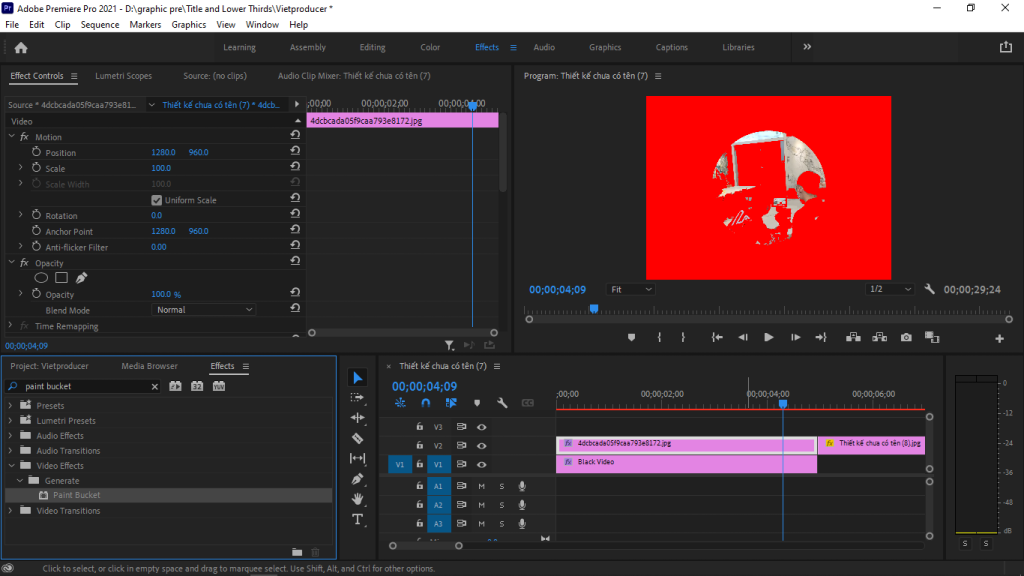Click the Selection tool arrow icon

tap(358, 377)
